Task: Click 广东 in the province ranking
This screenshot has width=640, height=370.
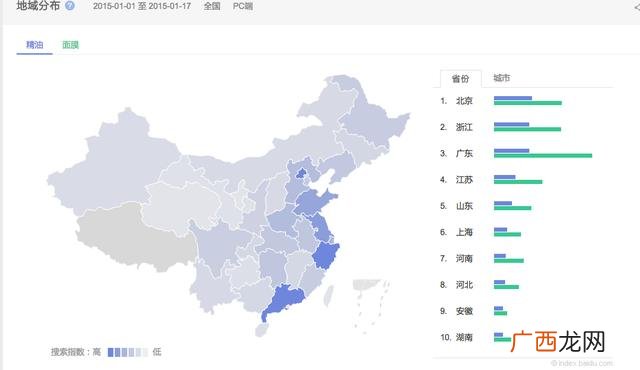Action: (464, 153)
